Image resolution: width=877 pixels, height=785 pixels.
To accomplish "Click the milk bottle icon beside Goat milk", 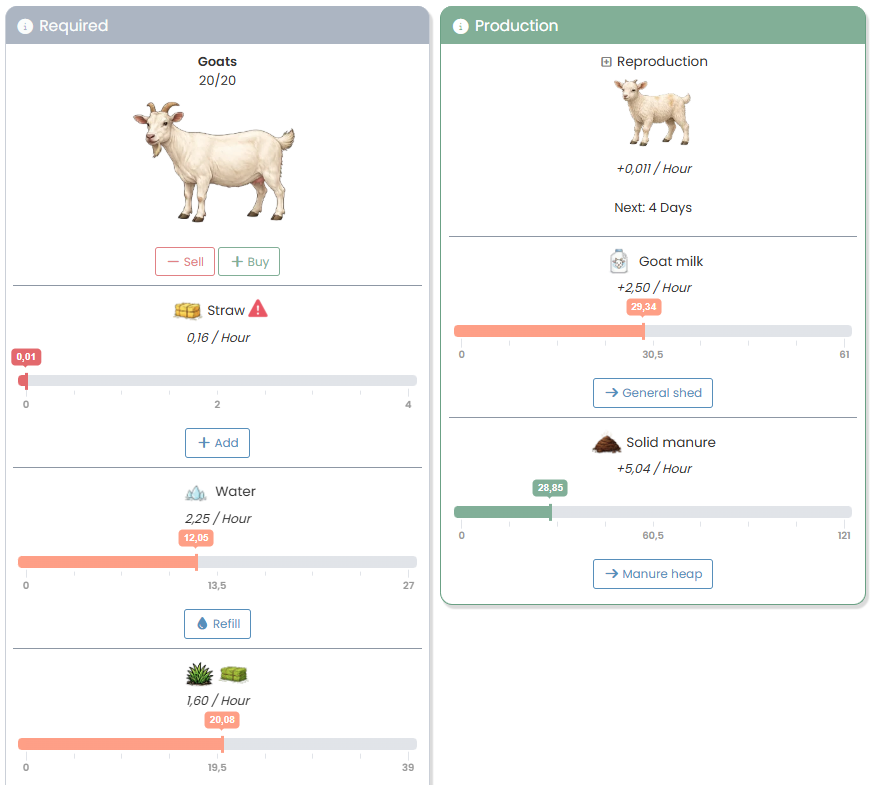I will [618, 261].
